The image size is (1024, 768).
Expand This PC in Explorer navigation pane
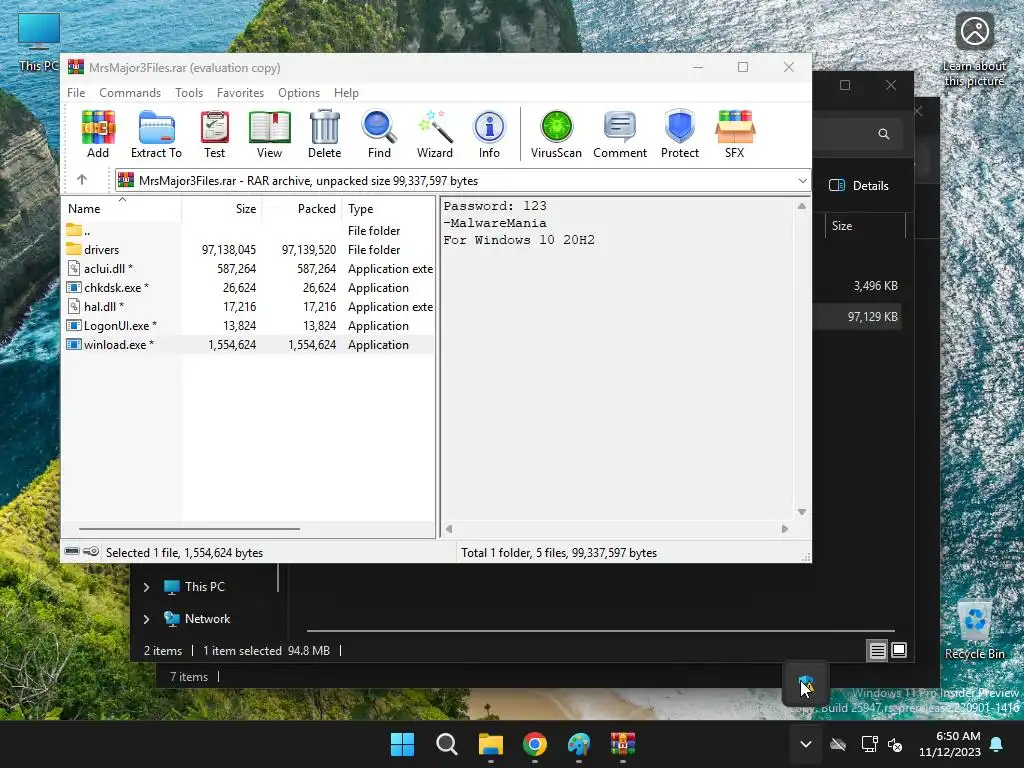pos(146,587)
